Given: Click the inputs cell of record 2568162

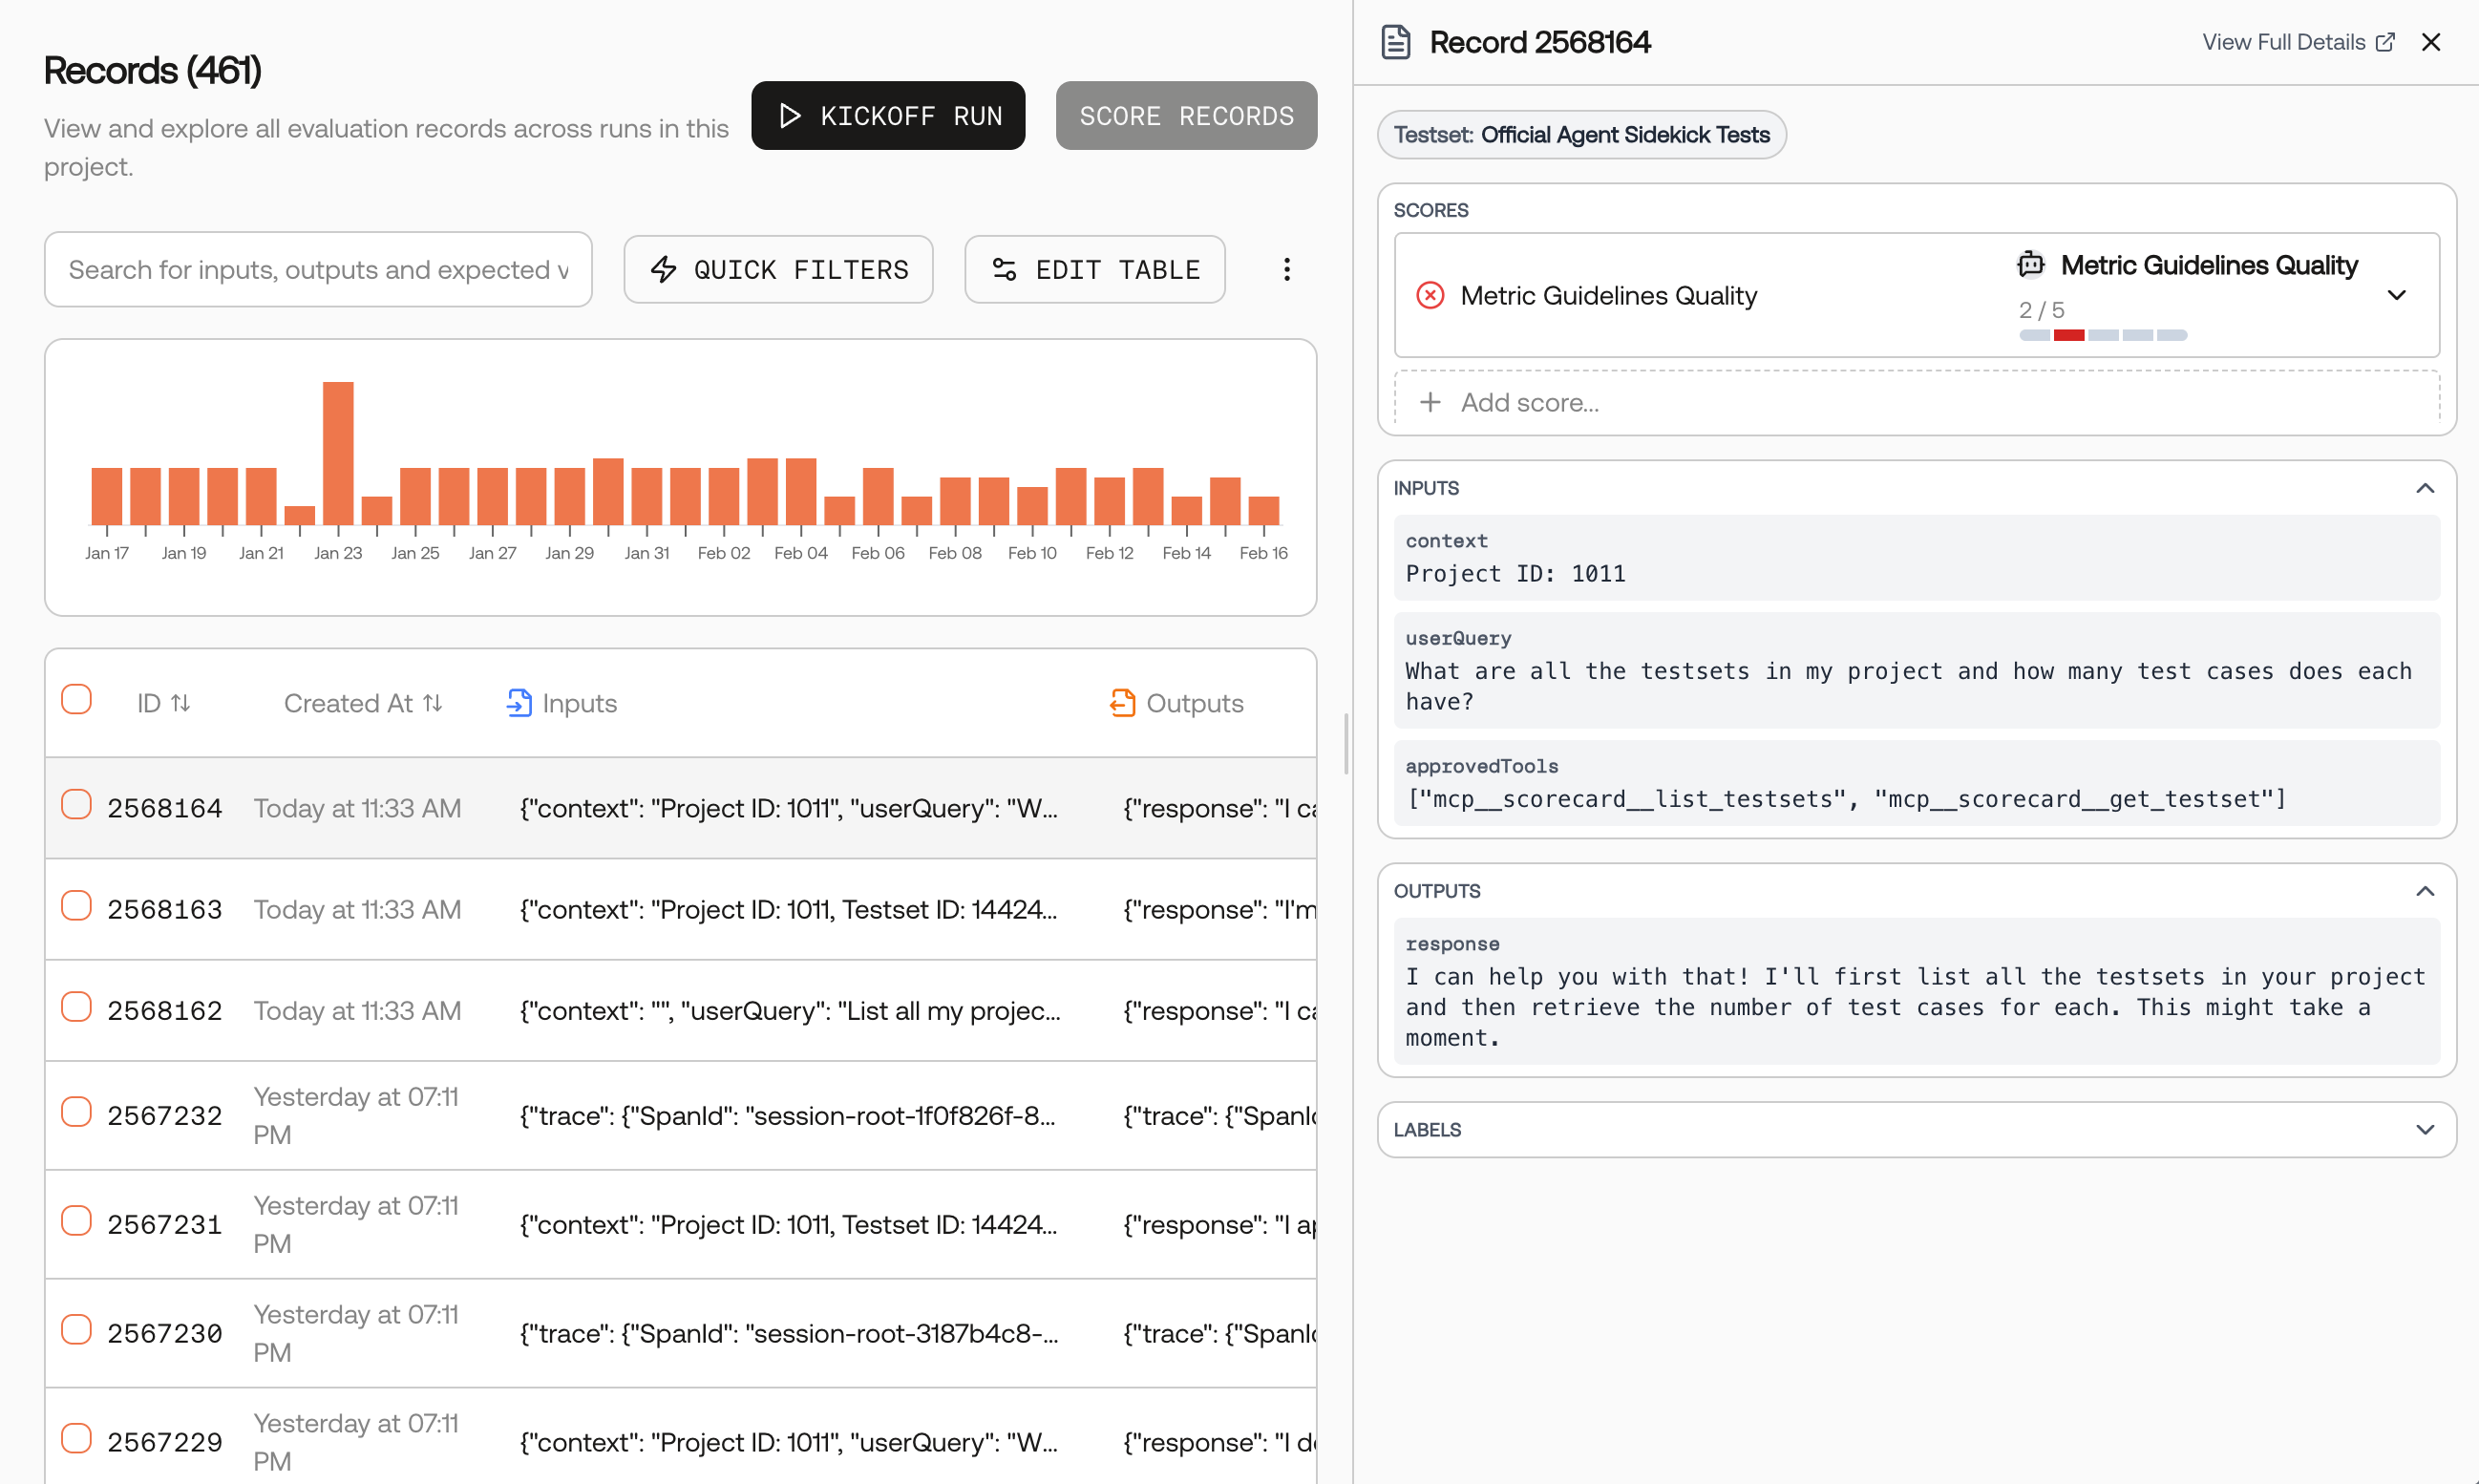Looking at the screenshot, I should click(x=790, y=1010).
